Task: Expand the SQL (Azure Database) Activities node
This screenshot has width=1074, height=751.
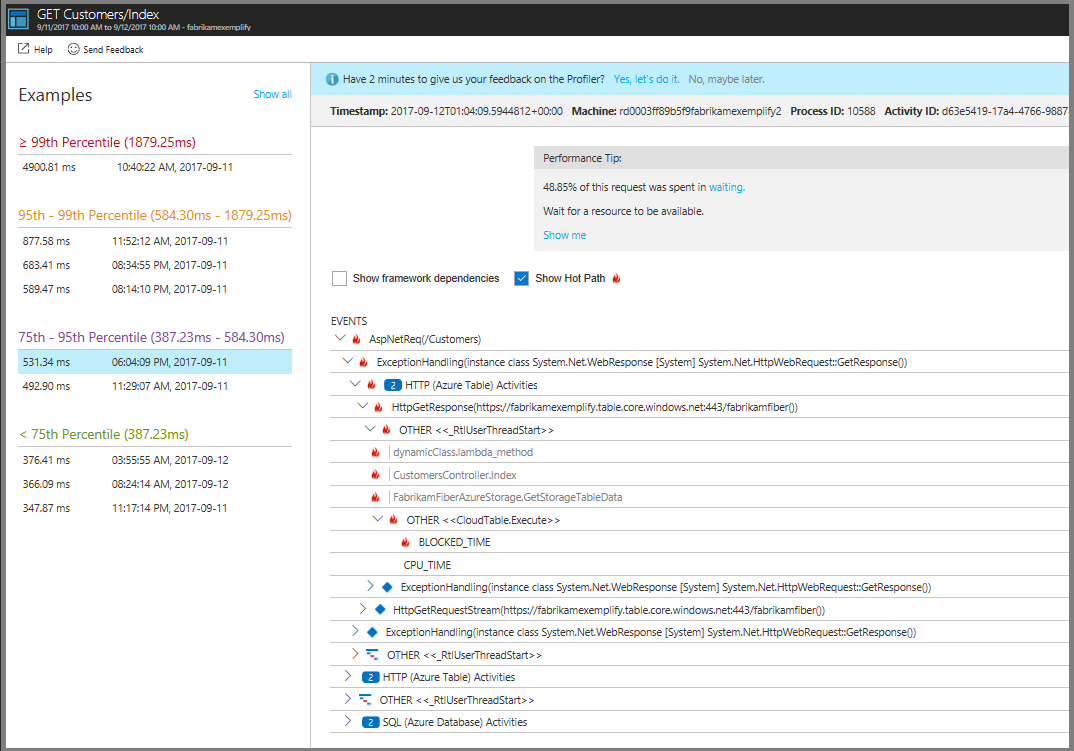Action: [348, 722]
